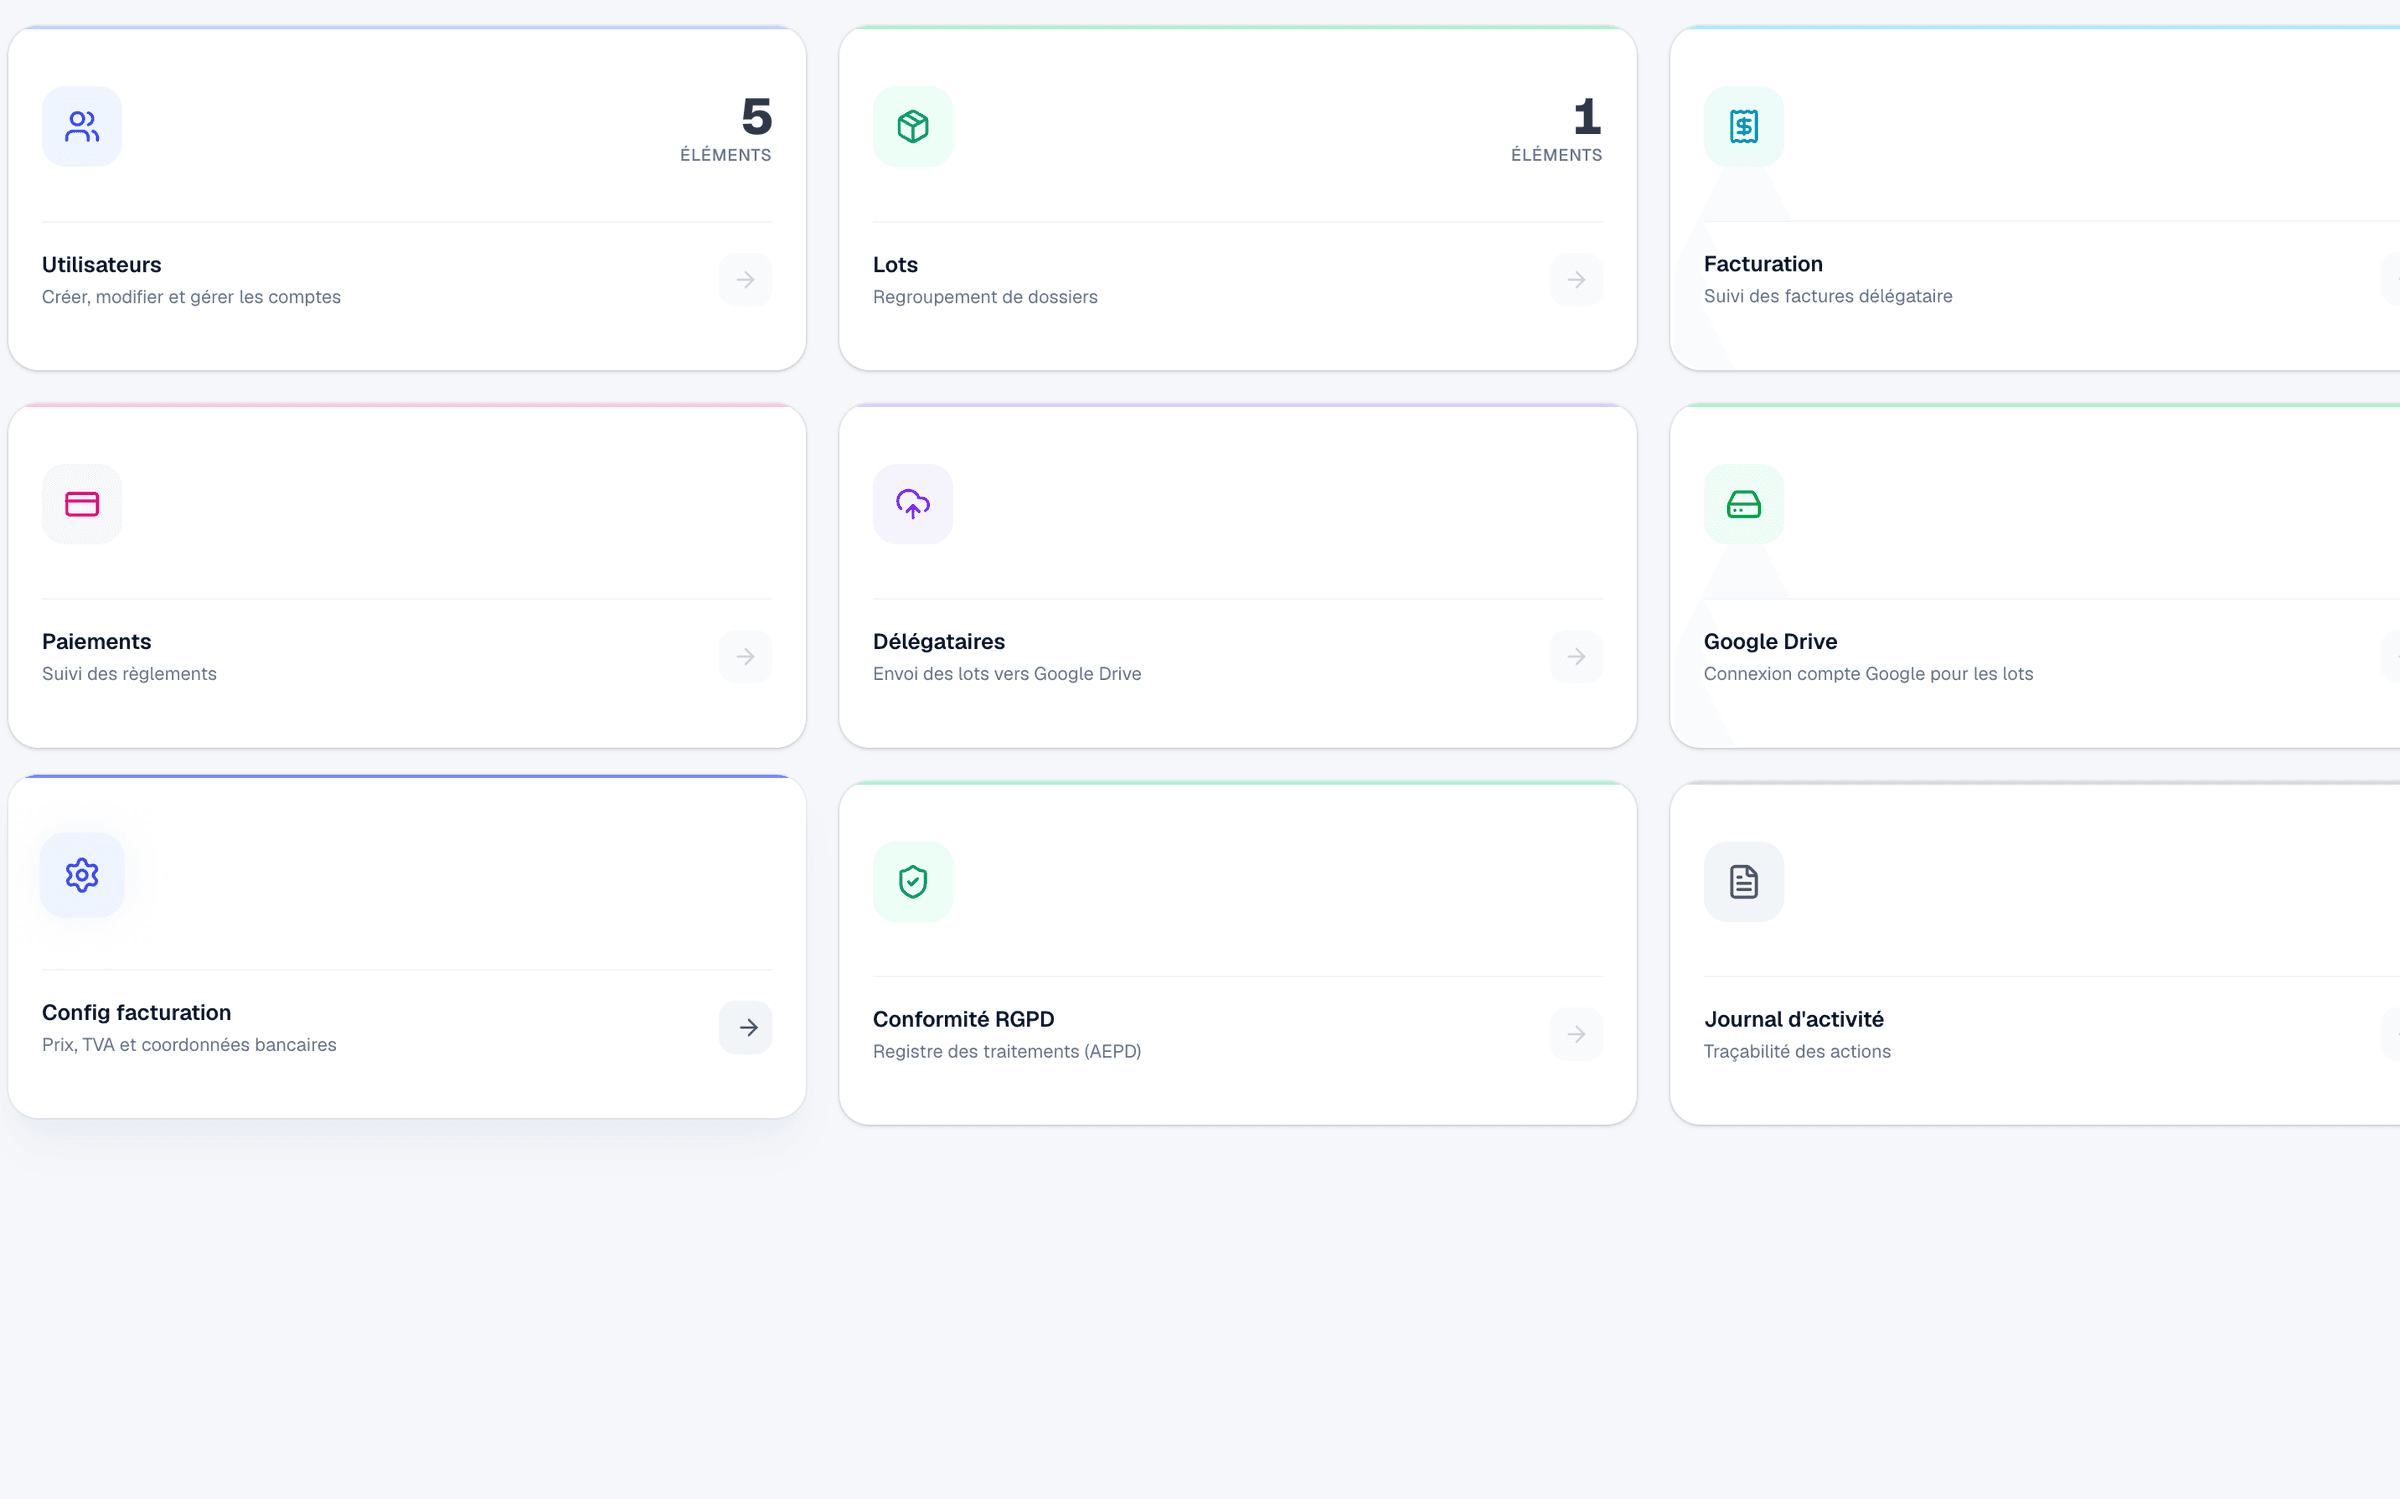The height and width of the screenshot is (1499, 2400).
Task: Click the Utilisateurs count of 5 éléments
Action: click(x=726, y=129)
